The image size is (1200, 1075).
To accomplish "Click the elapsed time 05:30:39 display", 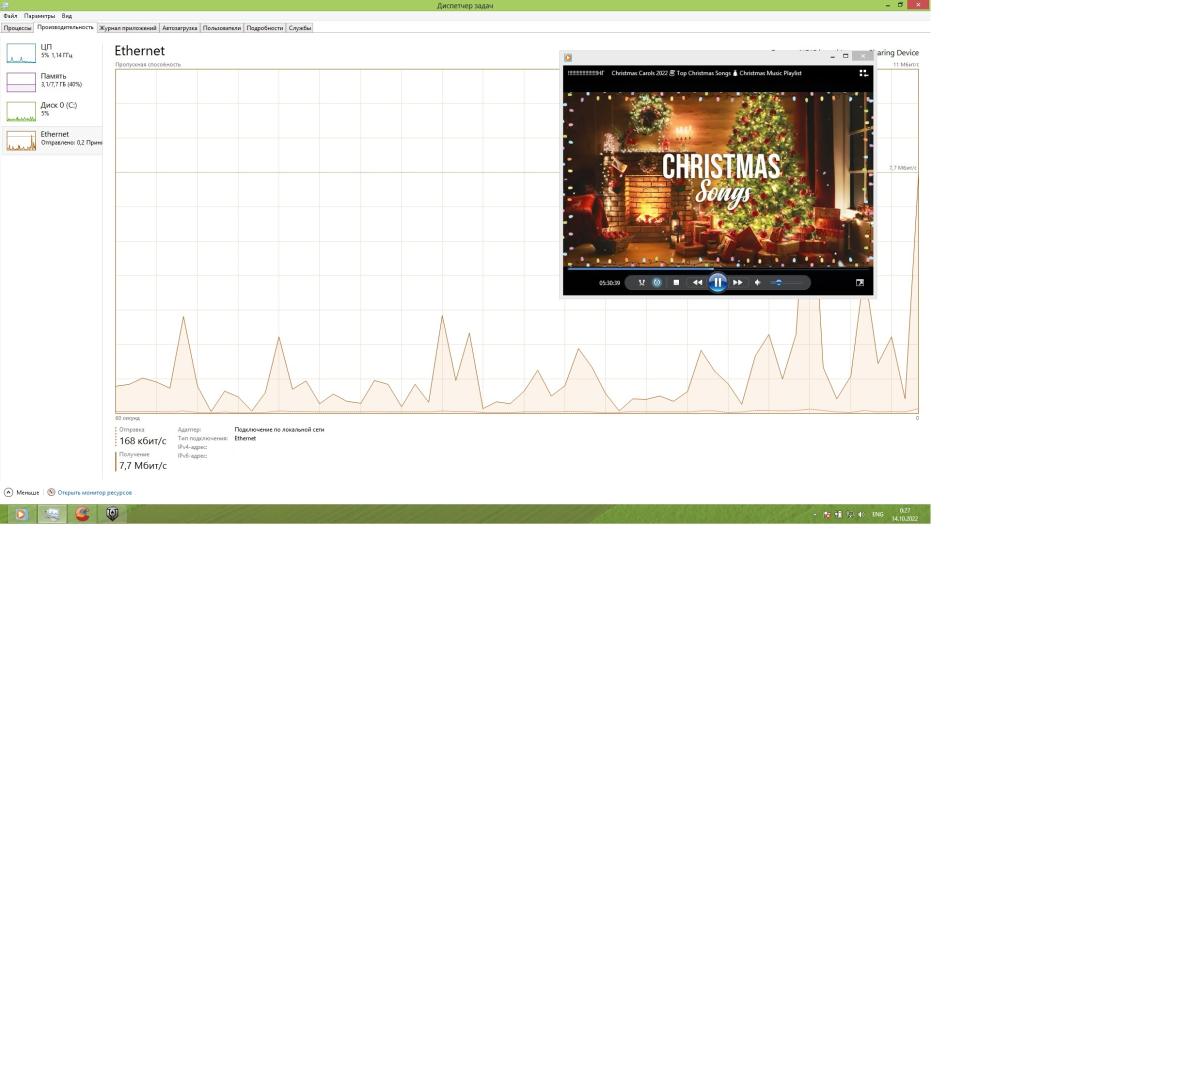I will (x=609, y=283).
